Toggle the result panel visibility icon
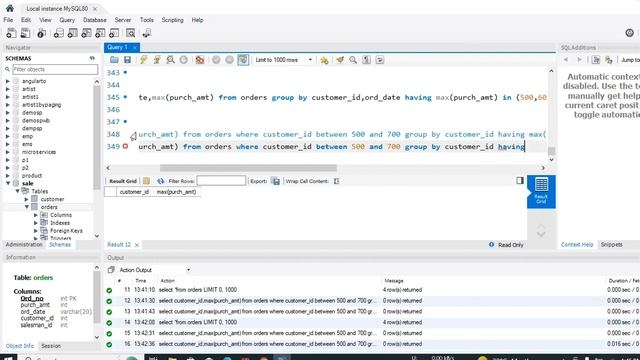640x360 pixels. (x=520, y=180)
